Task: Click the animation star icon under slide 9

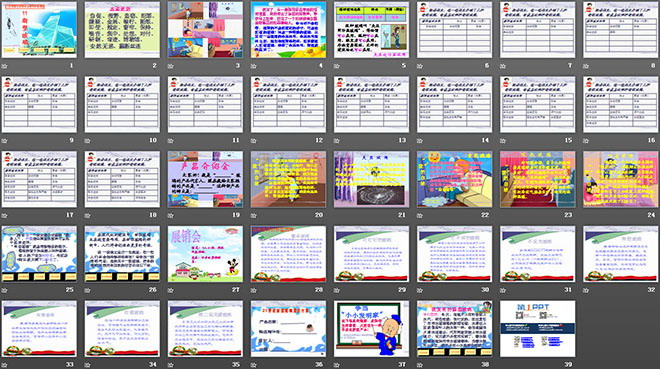Action: (x=5, y=141)
